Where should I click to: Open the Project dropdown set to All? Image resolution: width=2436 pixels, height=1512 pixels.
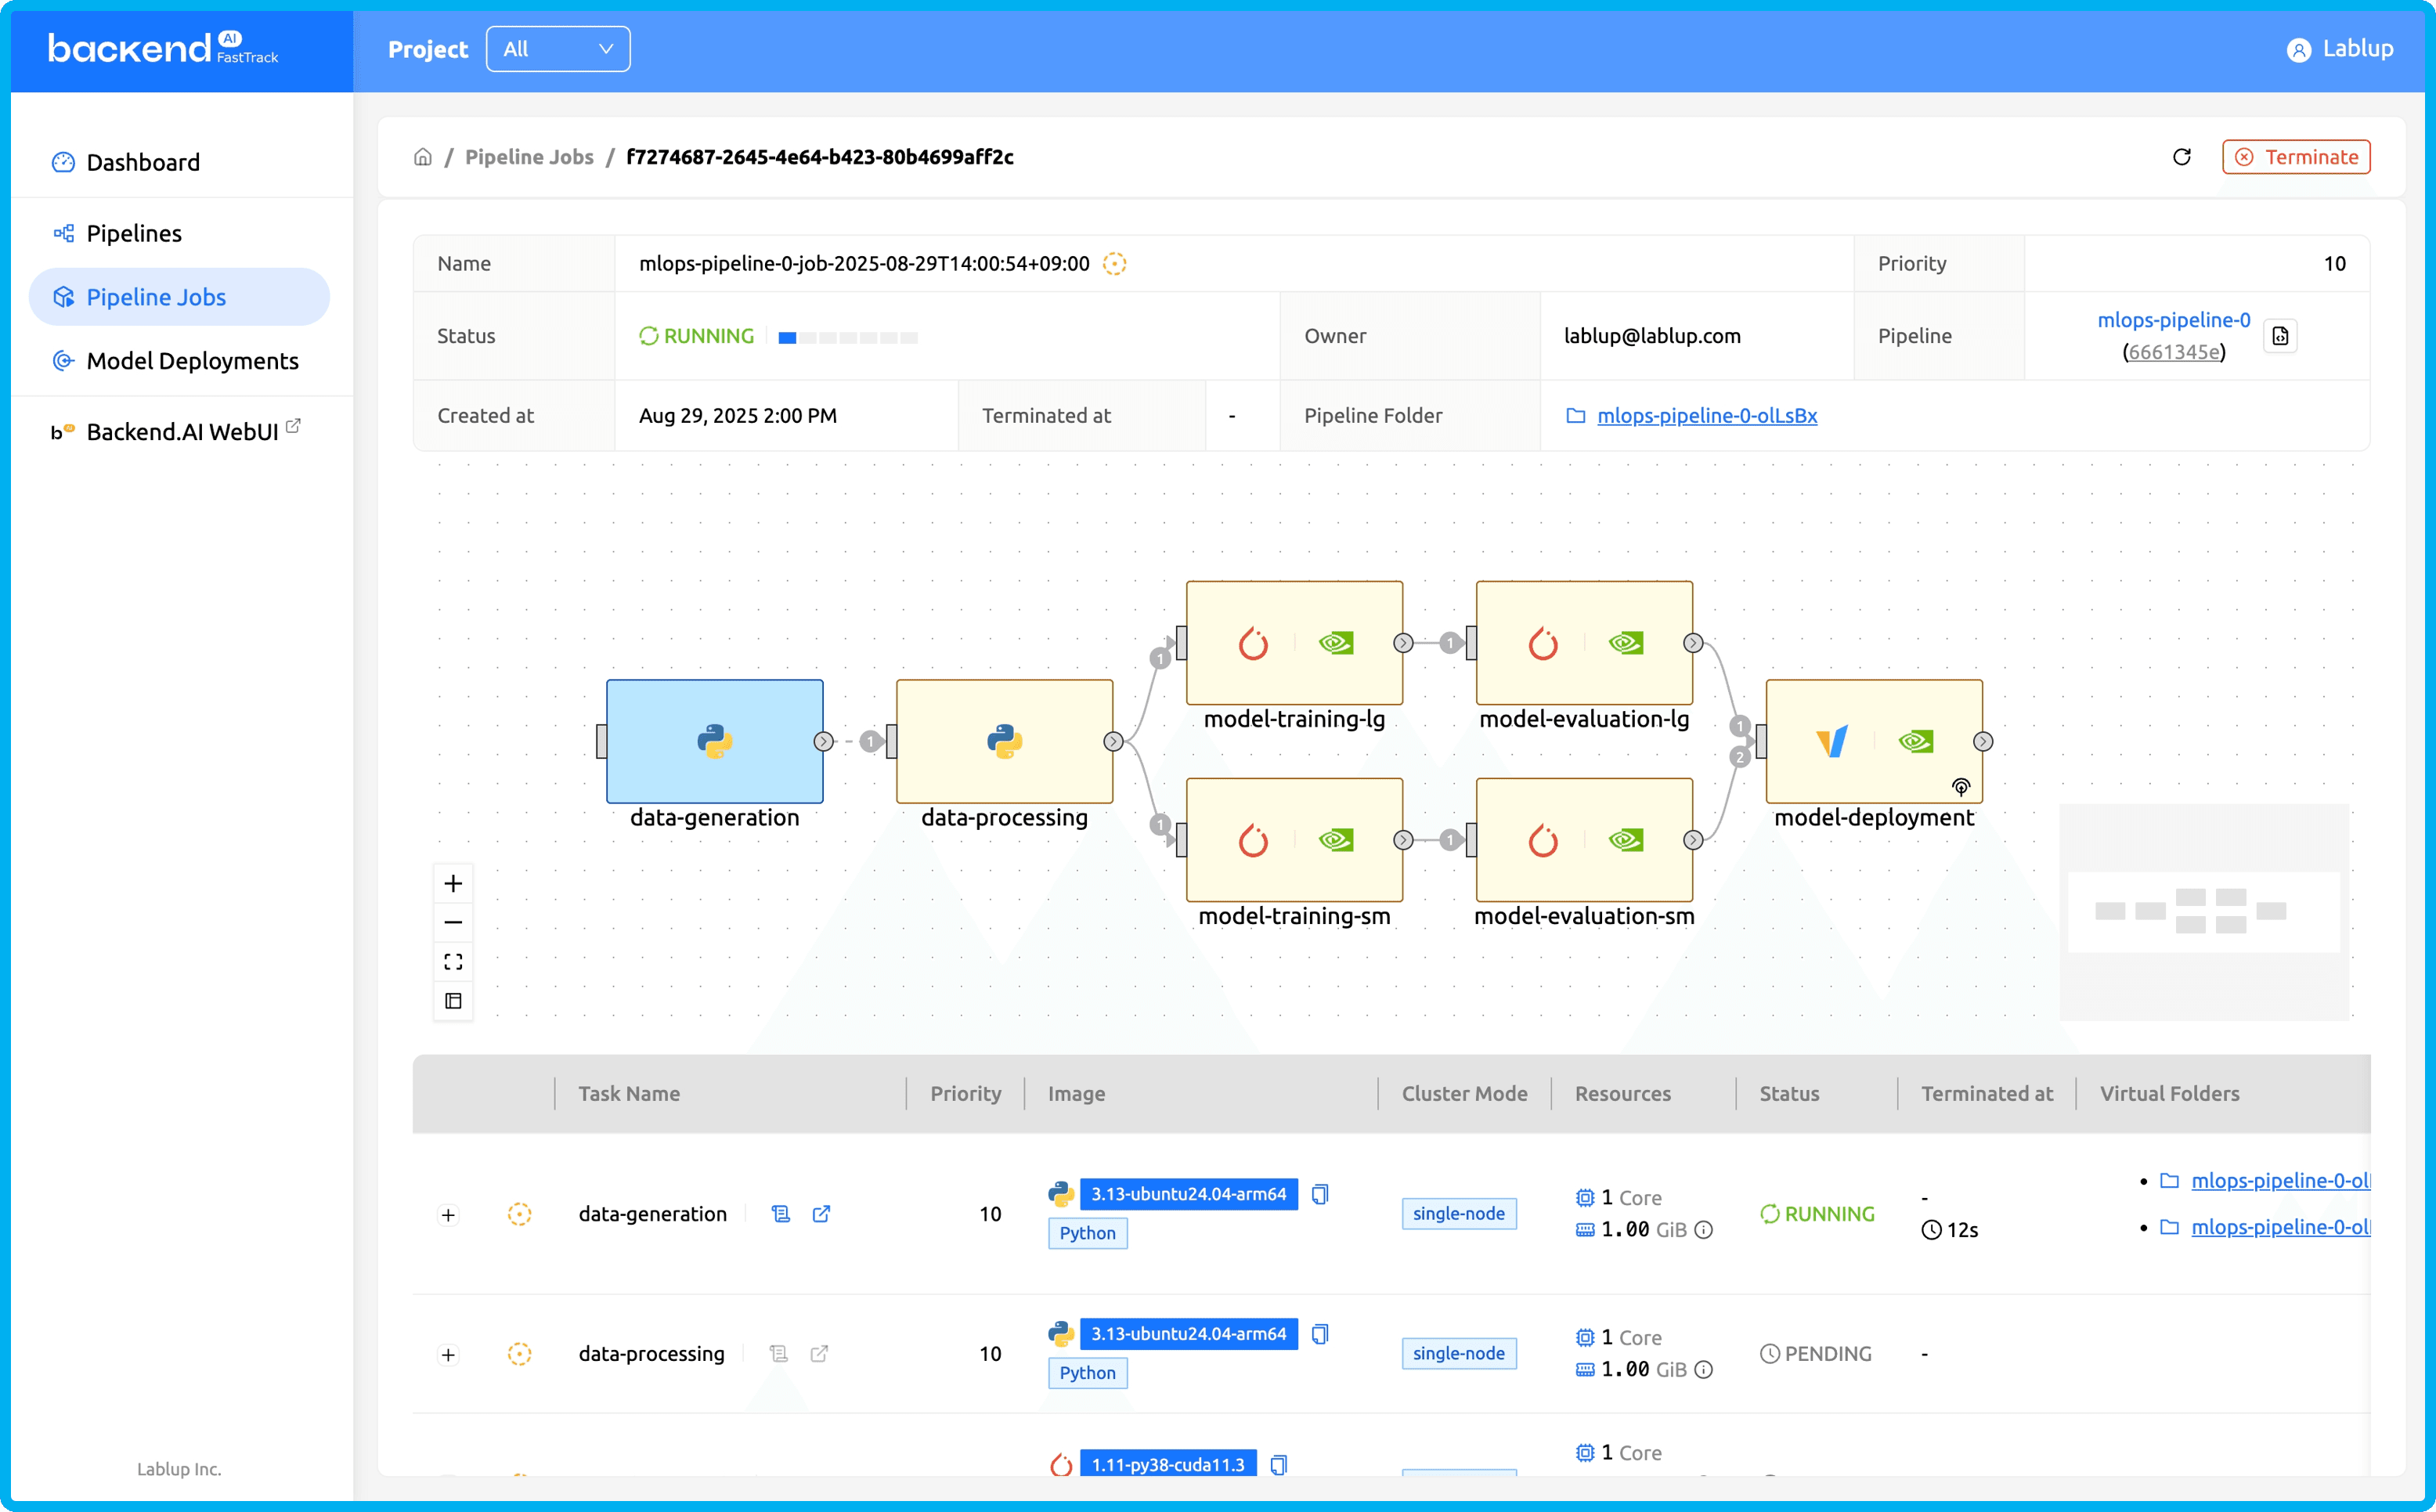(x=558, y=49)
